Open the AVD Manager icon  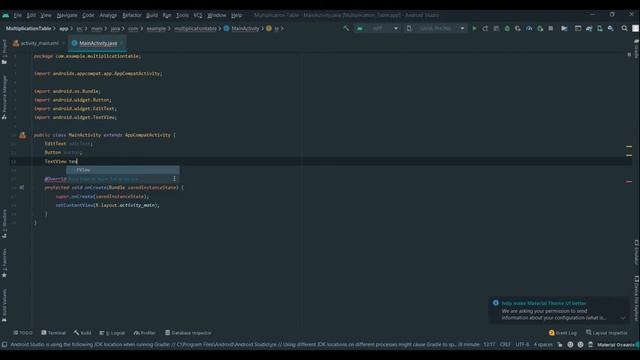(600, 29)
